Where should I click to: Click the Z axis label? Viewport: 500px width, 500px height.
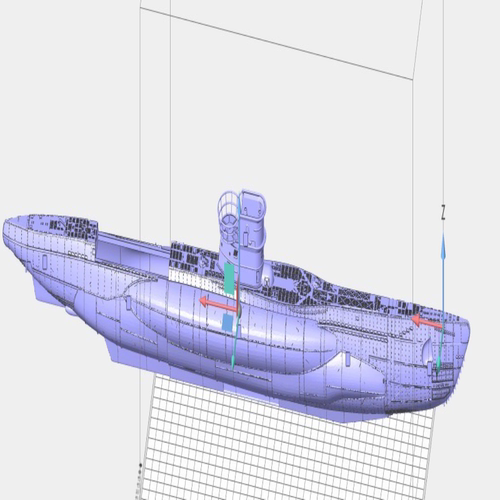click(x=443, y=212)
